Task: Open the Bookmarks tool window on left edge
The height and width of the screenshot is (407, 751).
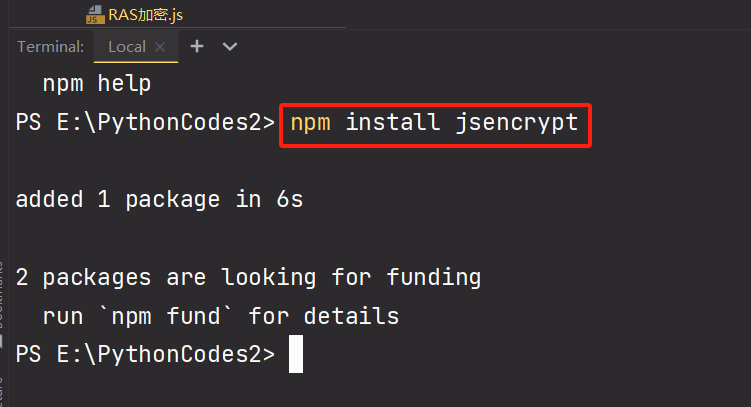Action: coord(1,294)
